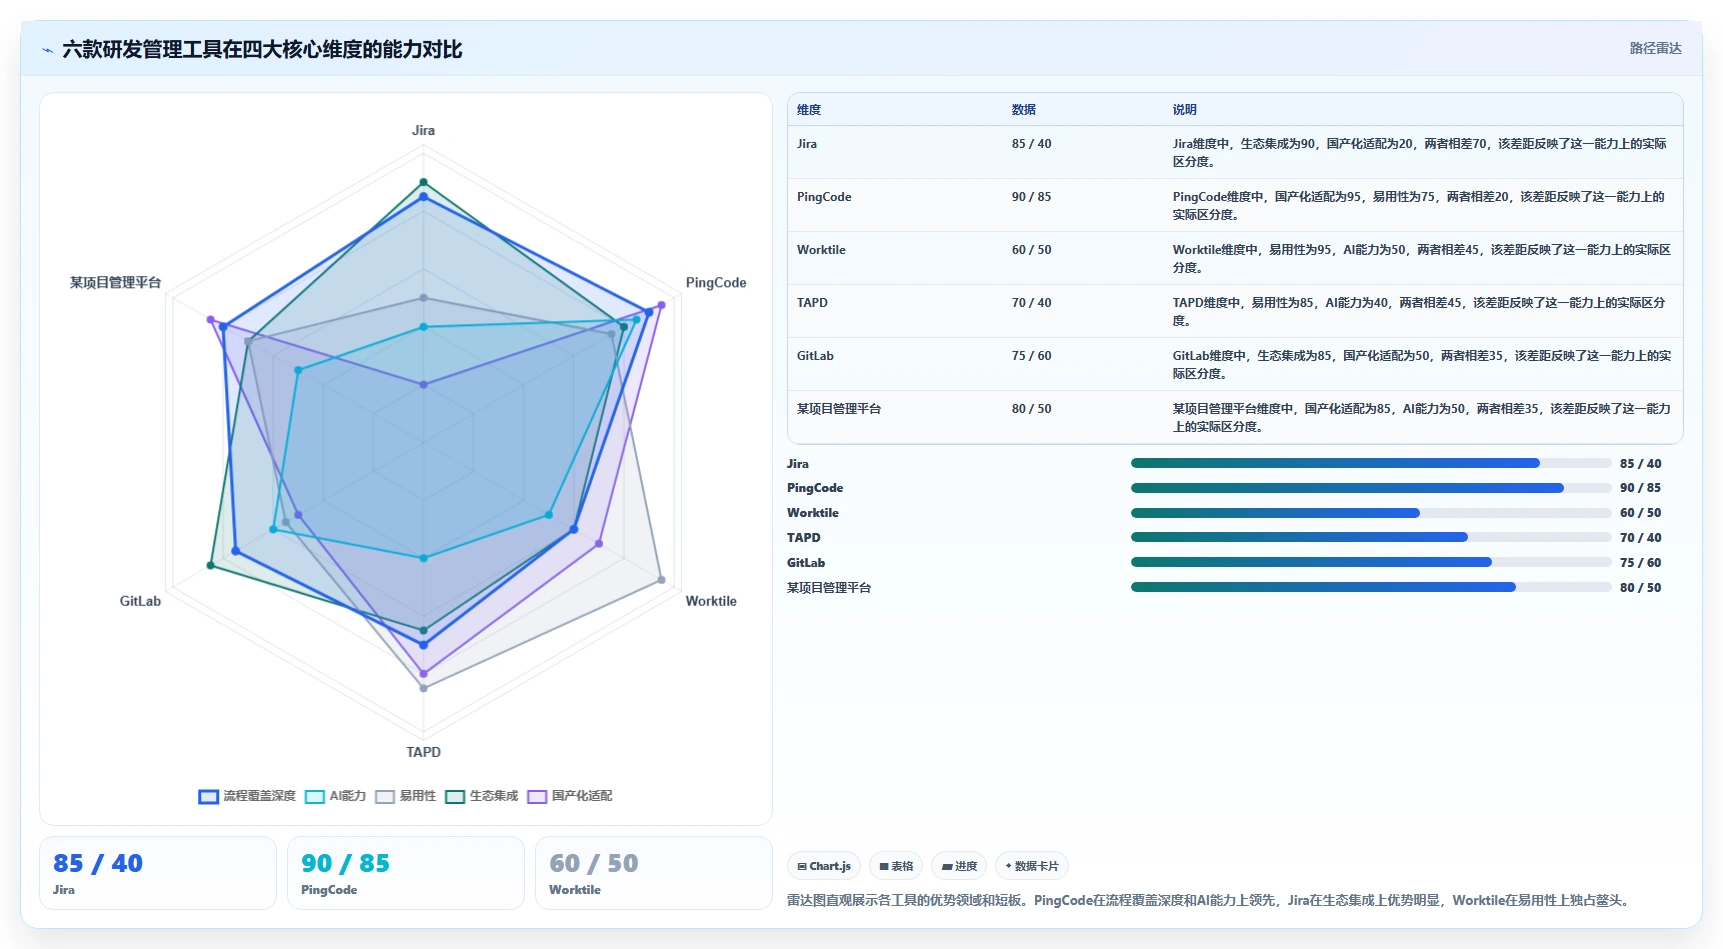Screen dimensions: 1723x949
Task: Click the GitLab label in the progress list
Action: [x=806, y=563]
